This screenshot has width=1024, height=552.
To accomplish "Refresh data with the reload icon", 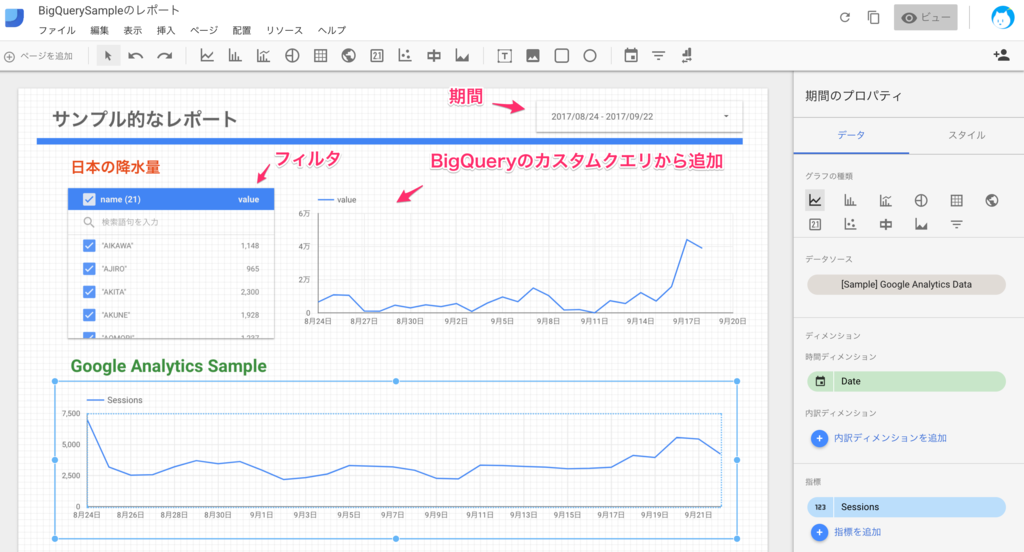I will click(844, 18).
